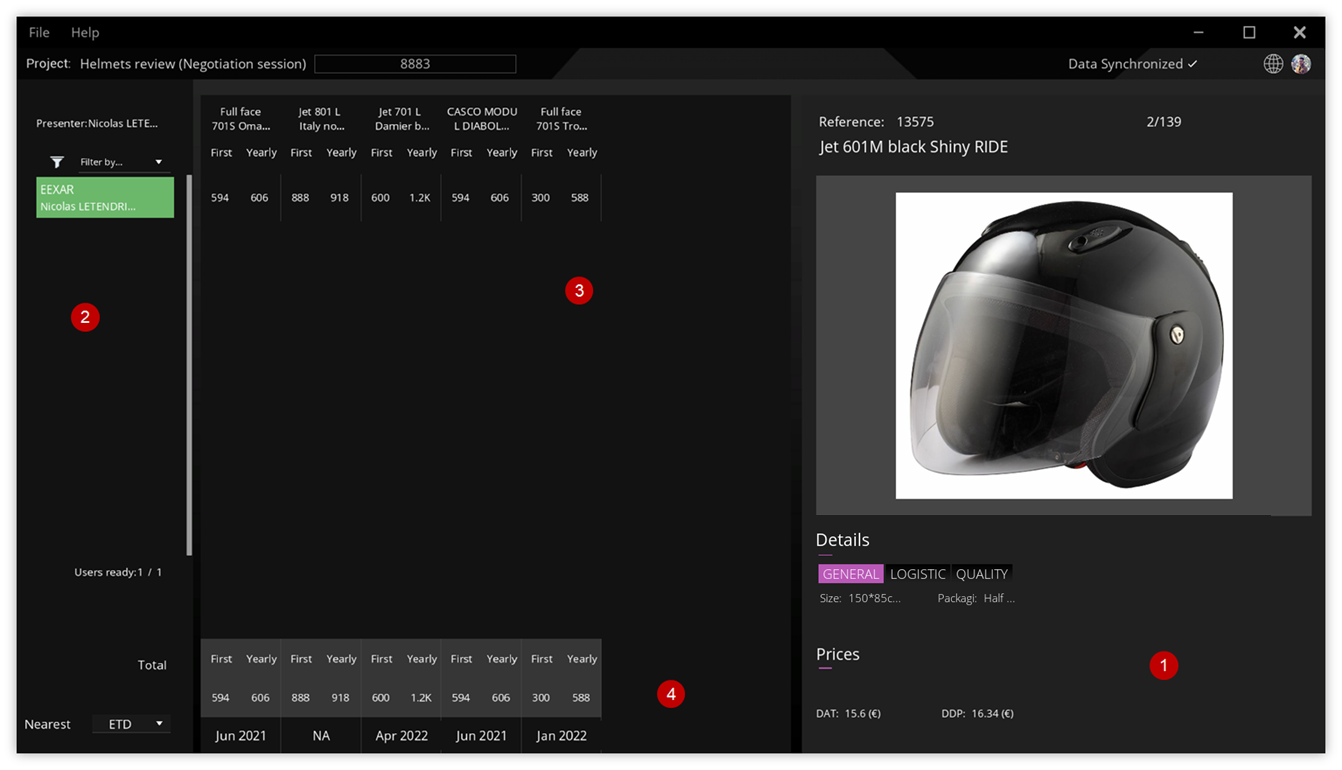Click the Helmets review project name
The width and height of the screenshot is (1342, 770).
tap(193, 64)
